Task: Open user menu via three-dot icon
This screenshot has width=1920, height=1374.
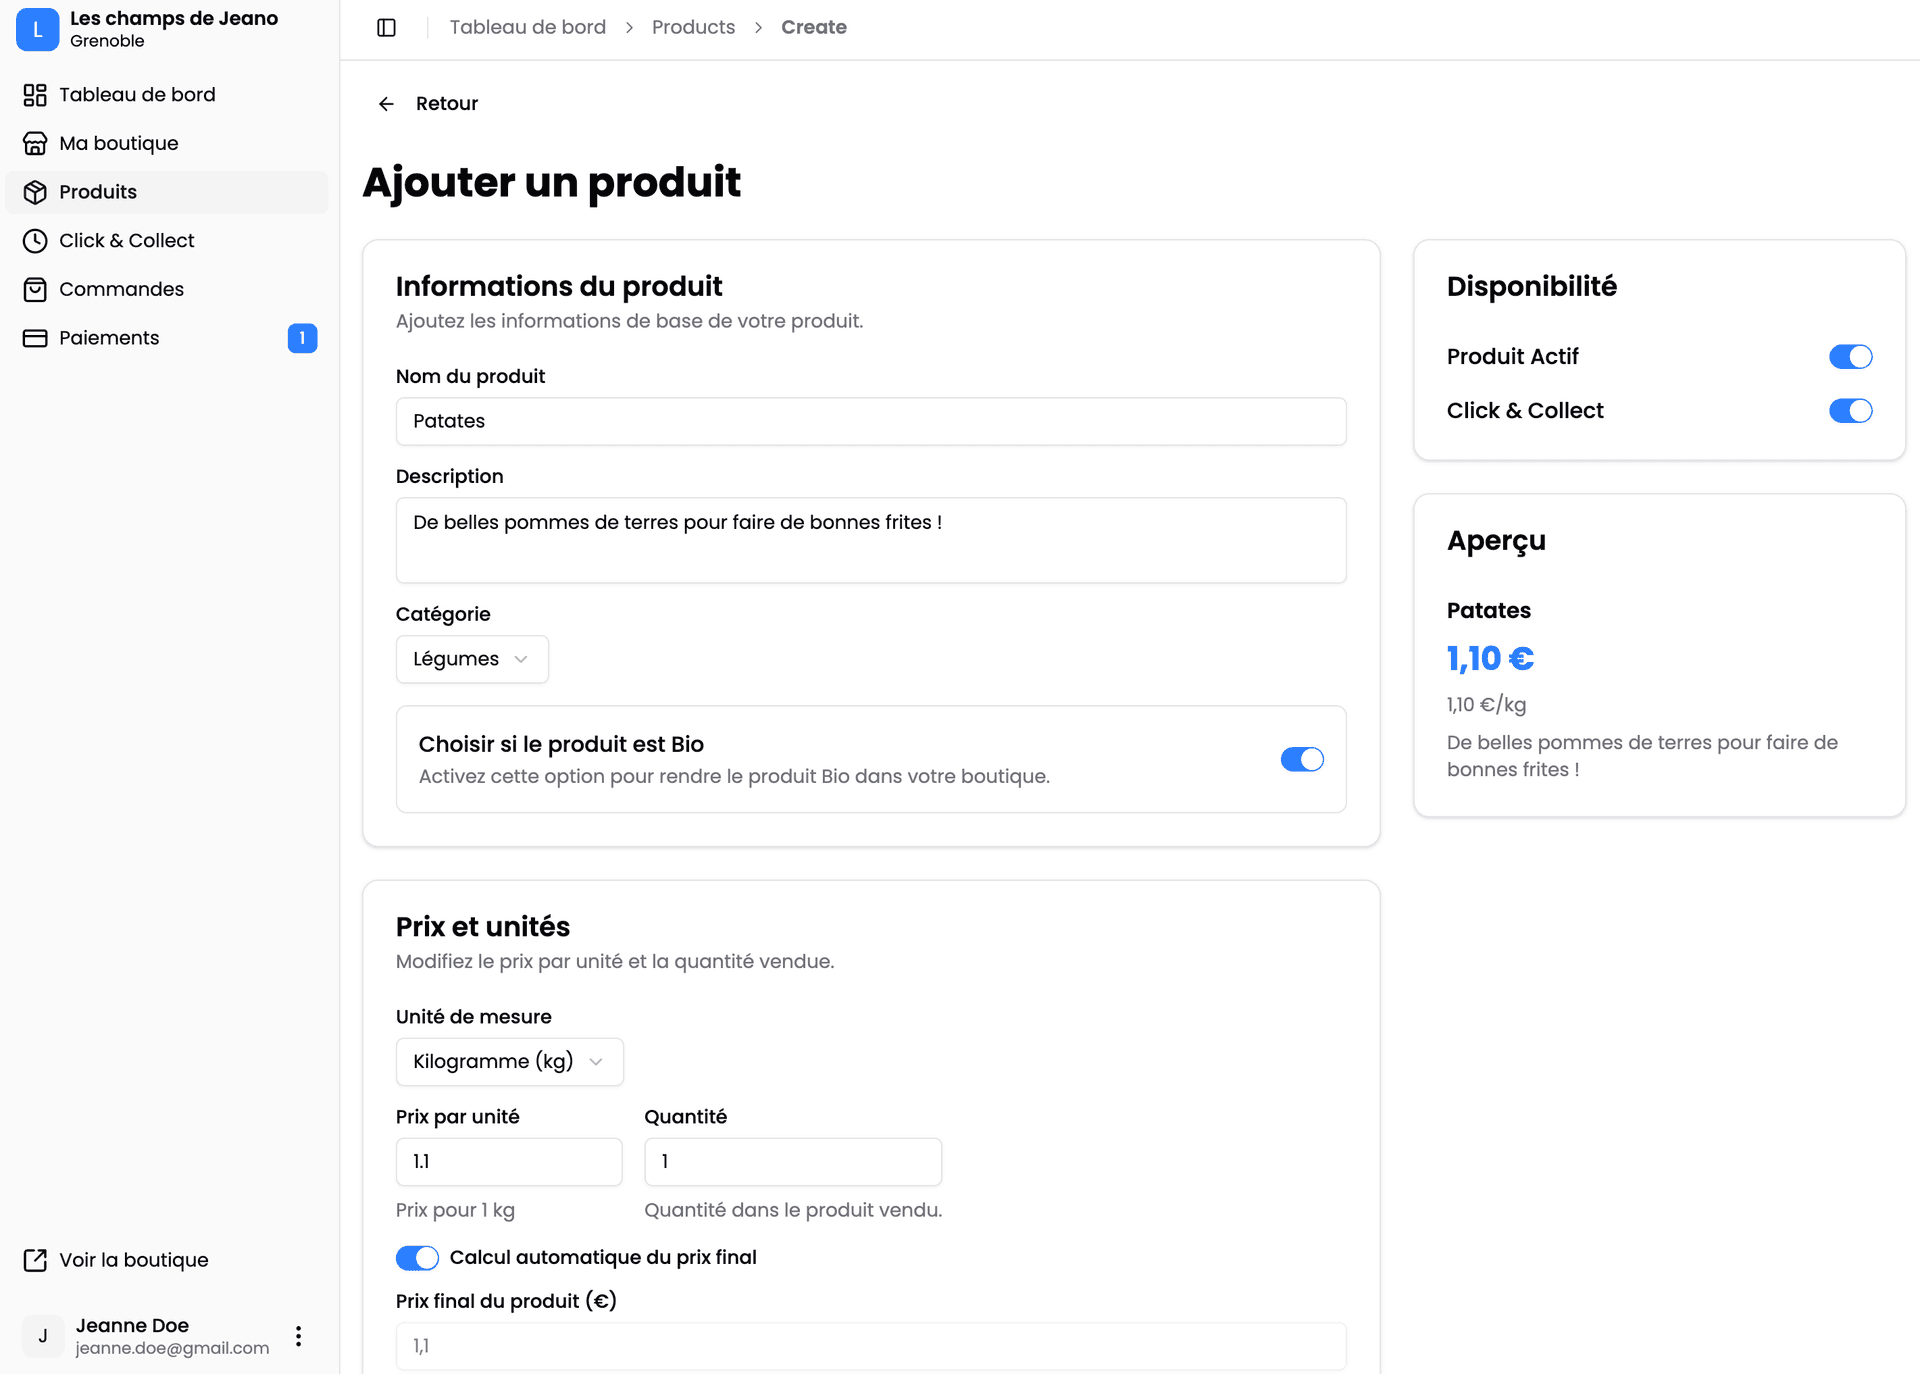Action: [298, 1336]
